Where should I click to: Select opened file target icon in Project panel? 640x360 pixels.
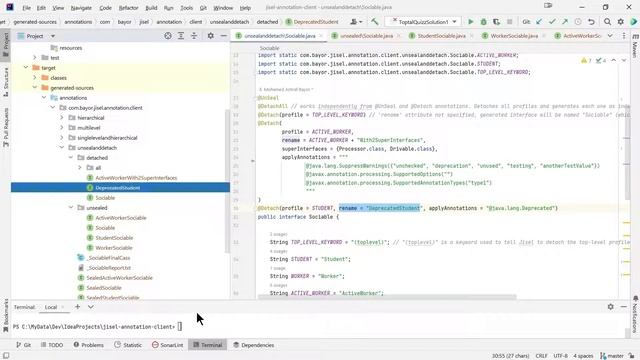168,36
